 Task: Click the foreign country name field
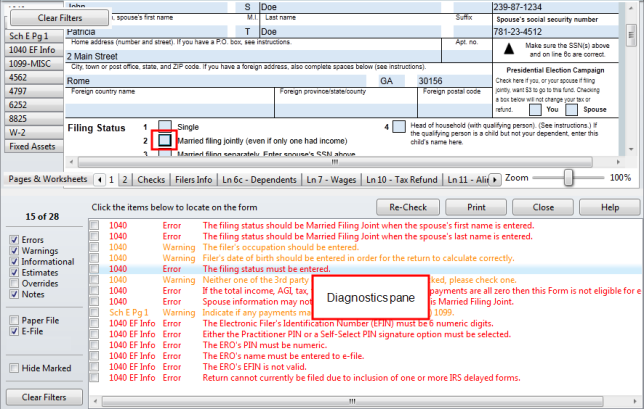point(169,110)
